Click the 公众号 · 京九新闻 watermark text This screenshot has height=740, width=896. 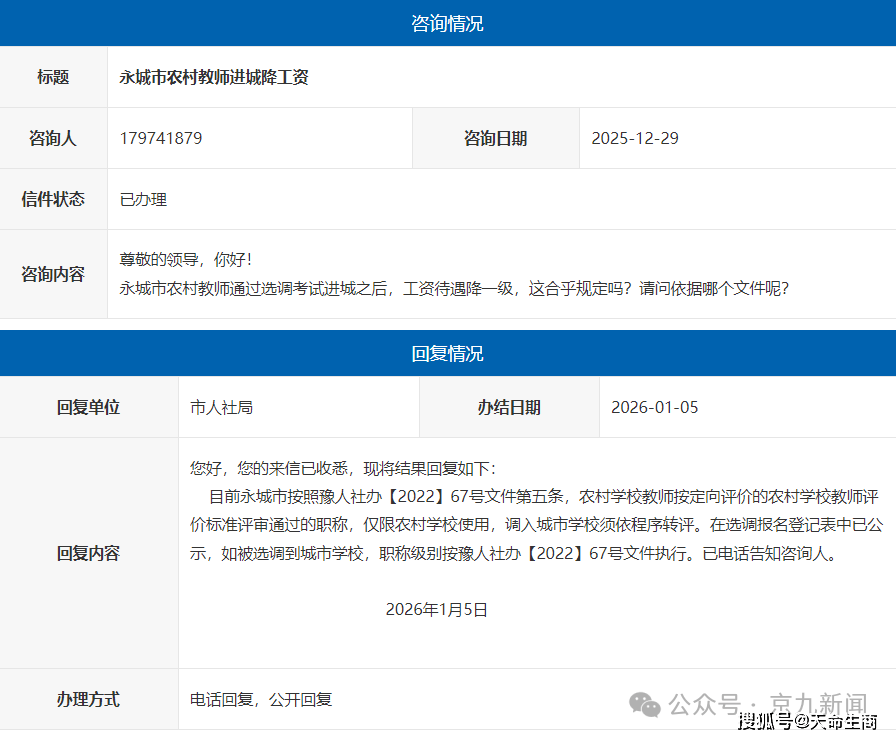click(767, 702)
